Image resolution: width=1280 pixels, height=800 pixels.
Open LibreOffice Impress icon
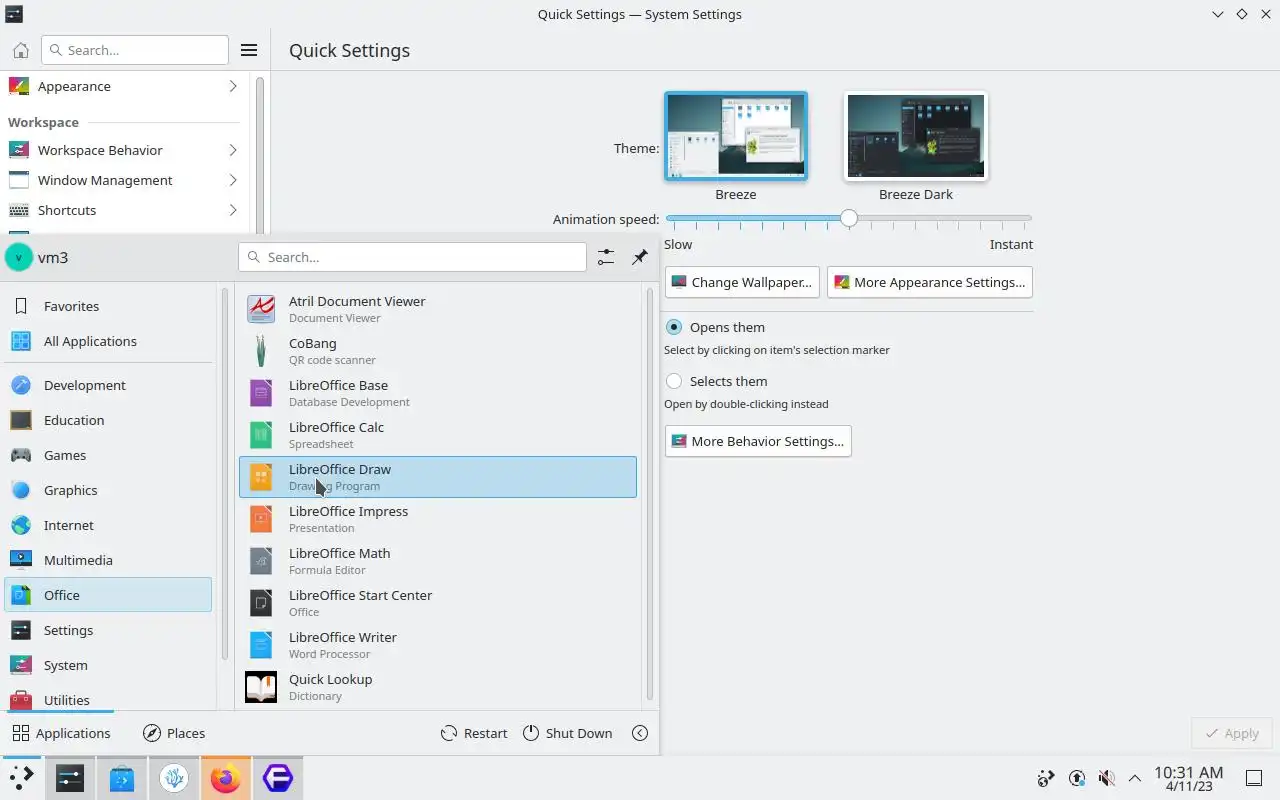[x=261, y=519]
